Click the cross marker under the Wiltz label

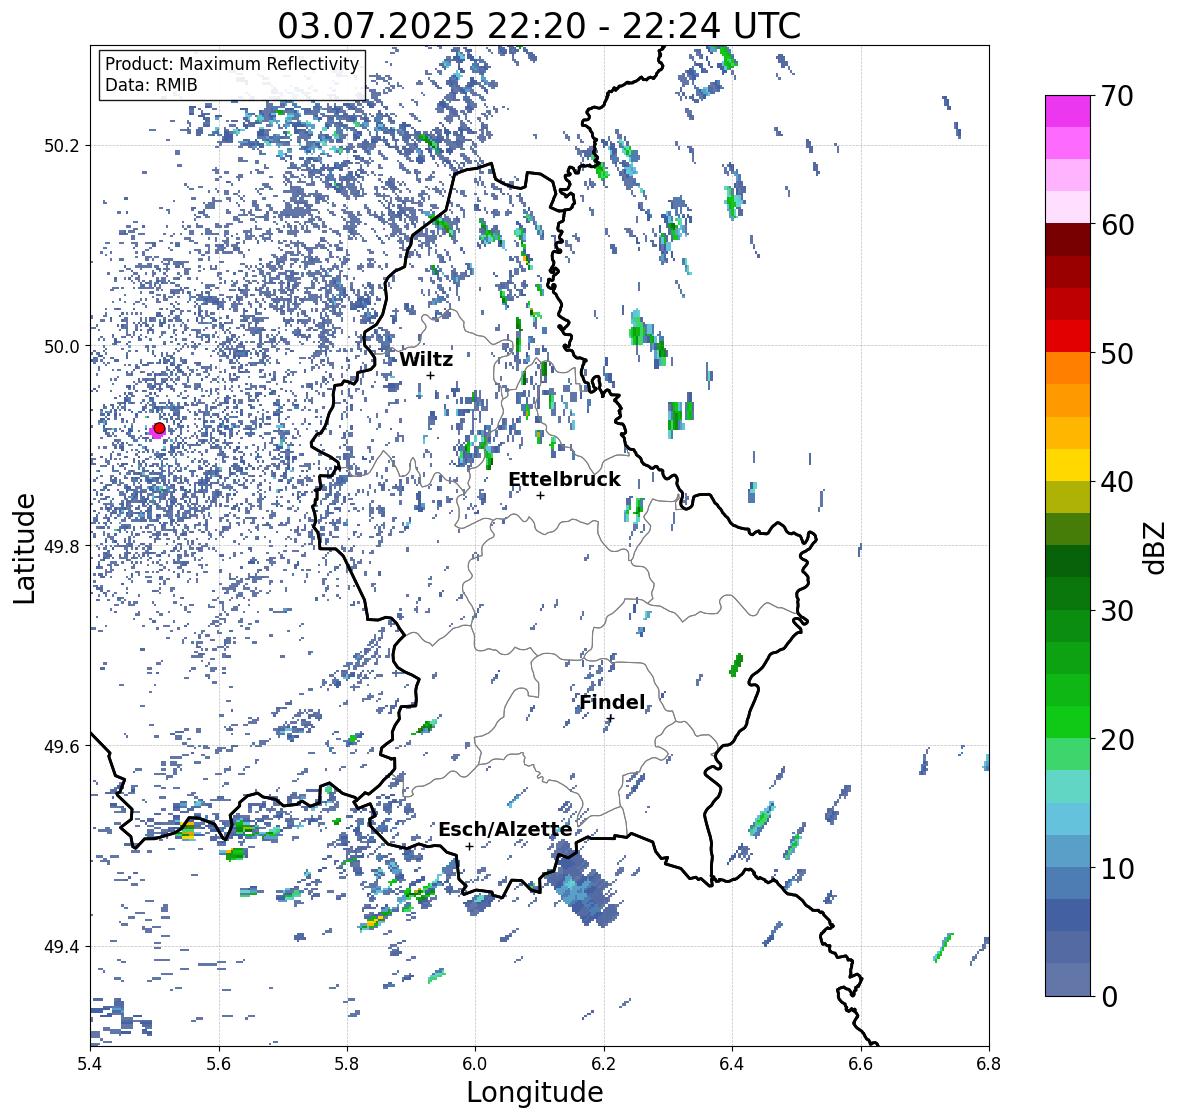tap(430, 376)
